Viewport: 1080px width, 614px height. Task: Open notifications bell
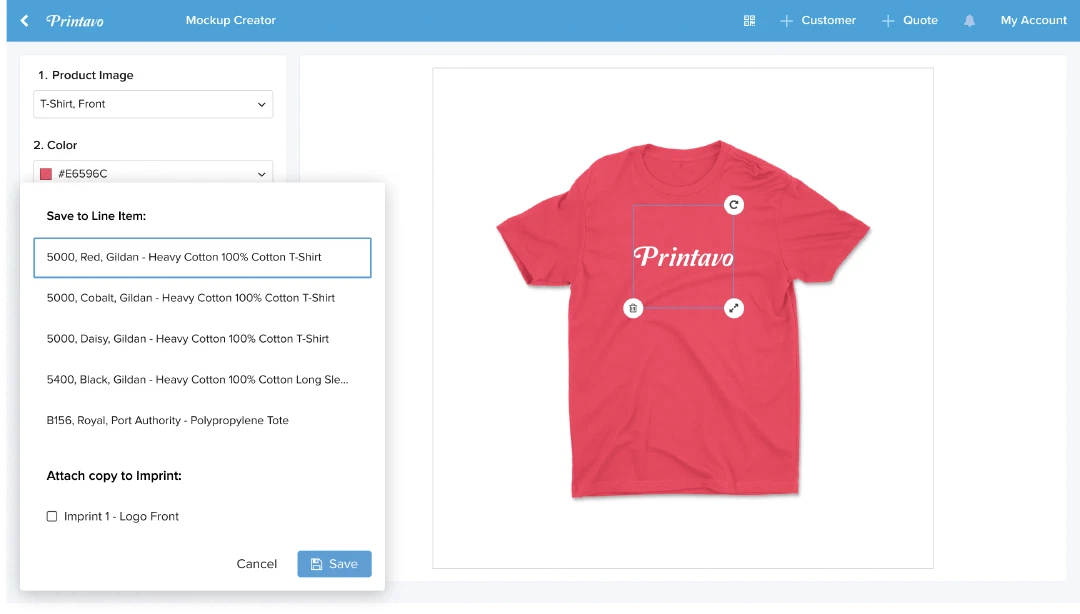click(x=969, y=21)
